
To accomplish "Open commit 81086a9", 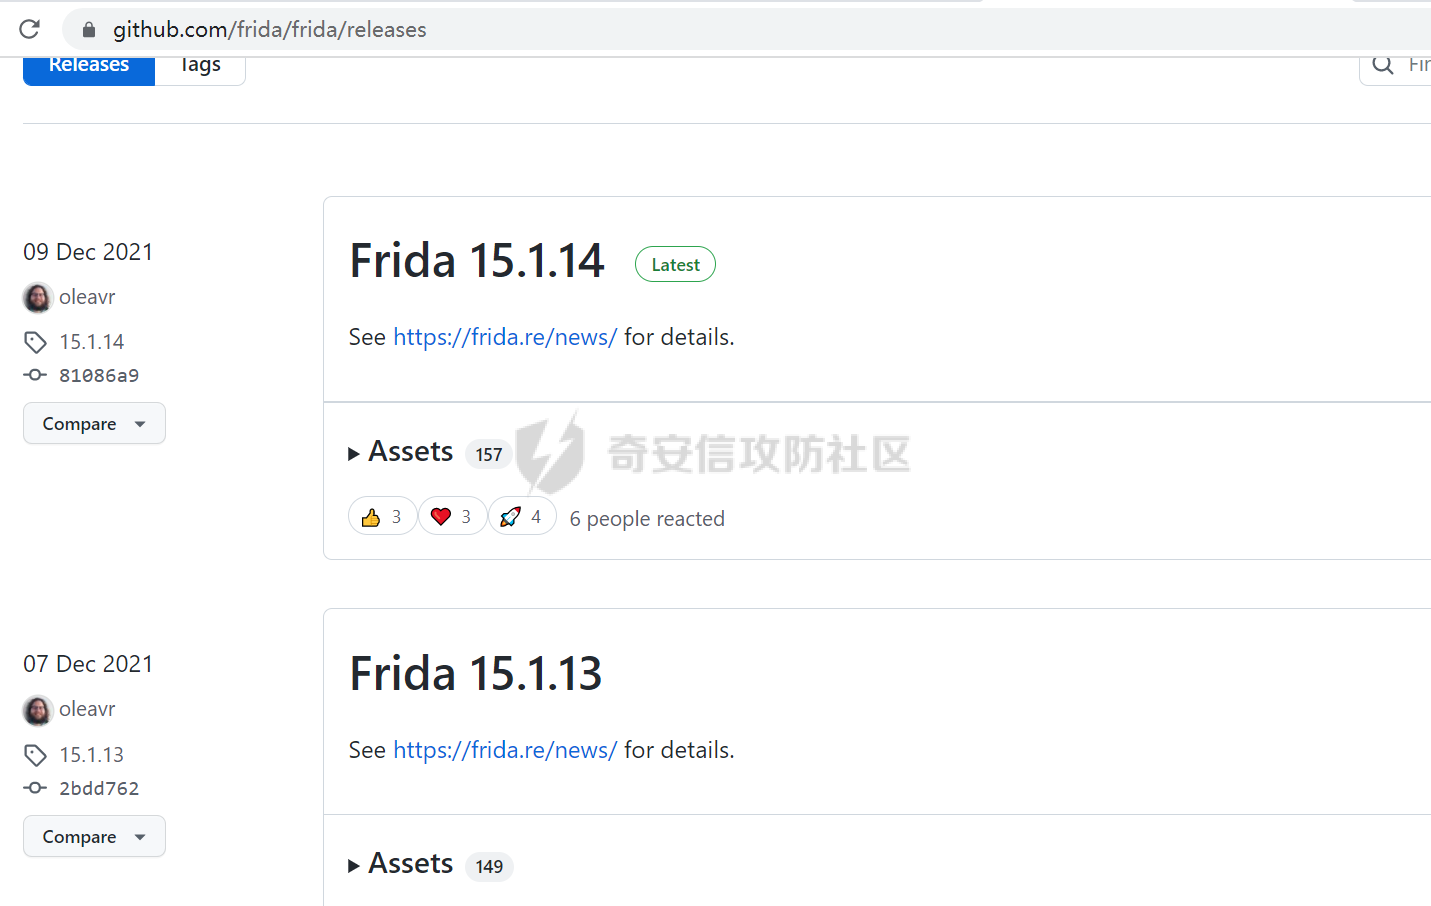I will click(x=99, y=376).
